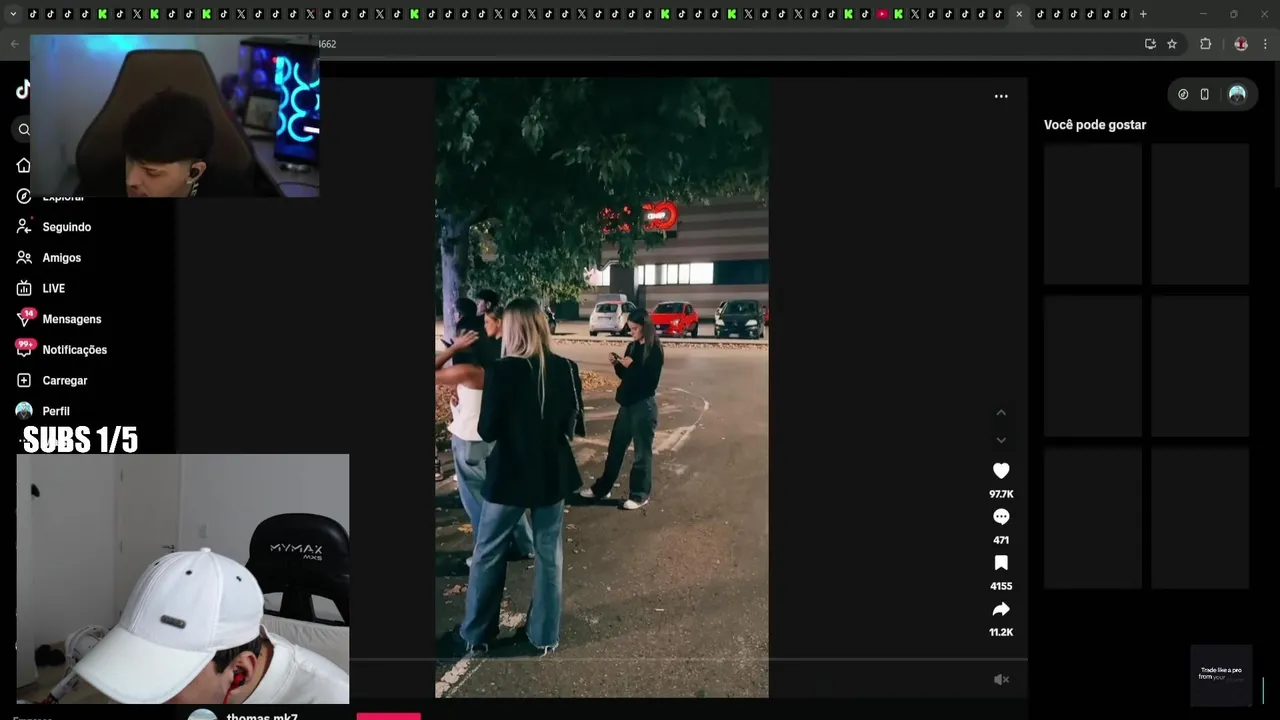Open Chrome's three-dot menu
The width and height of the screenshot is (1280, 720).
[1266, 44]
